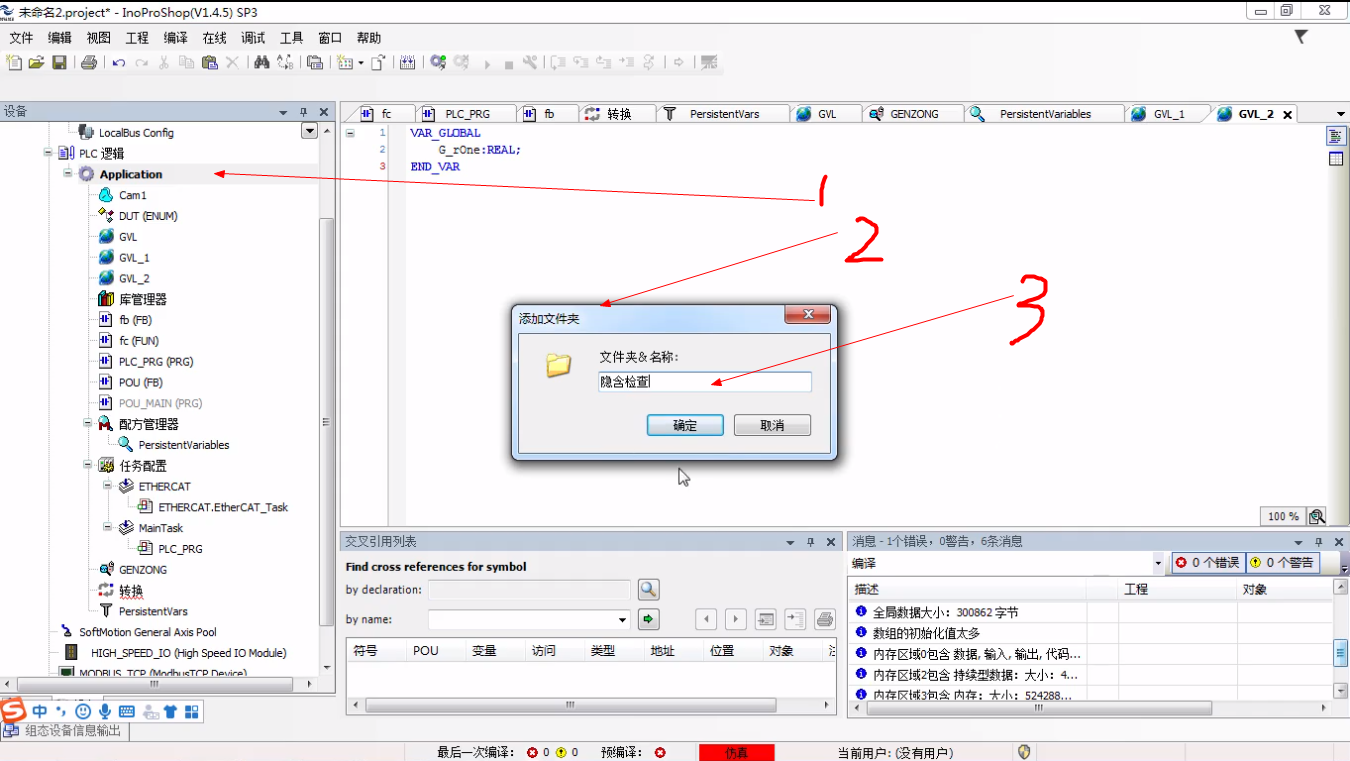Select 库管理器 in device tree
The image size is (1350, 761).
[142, 299]
